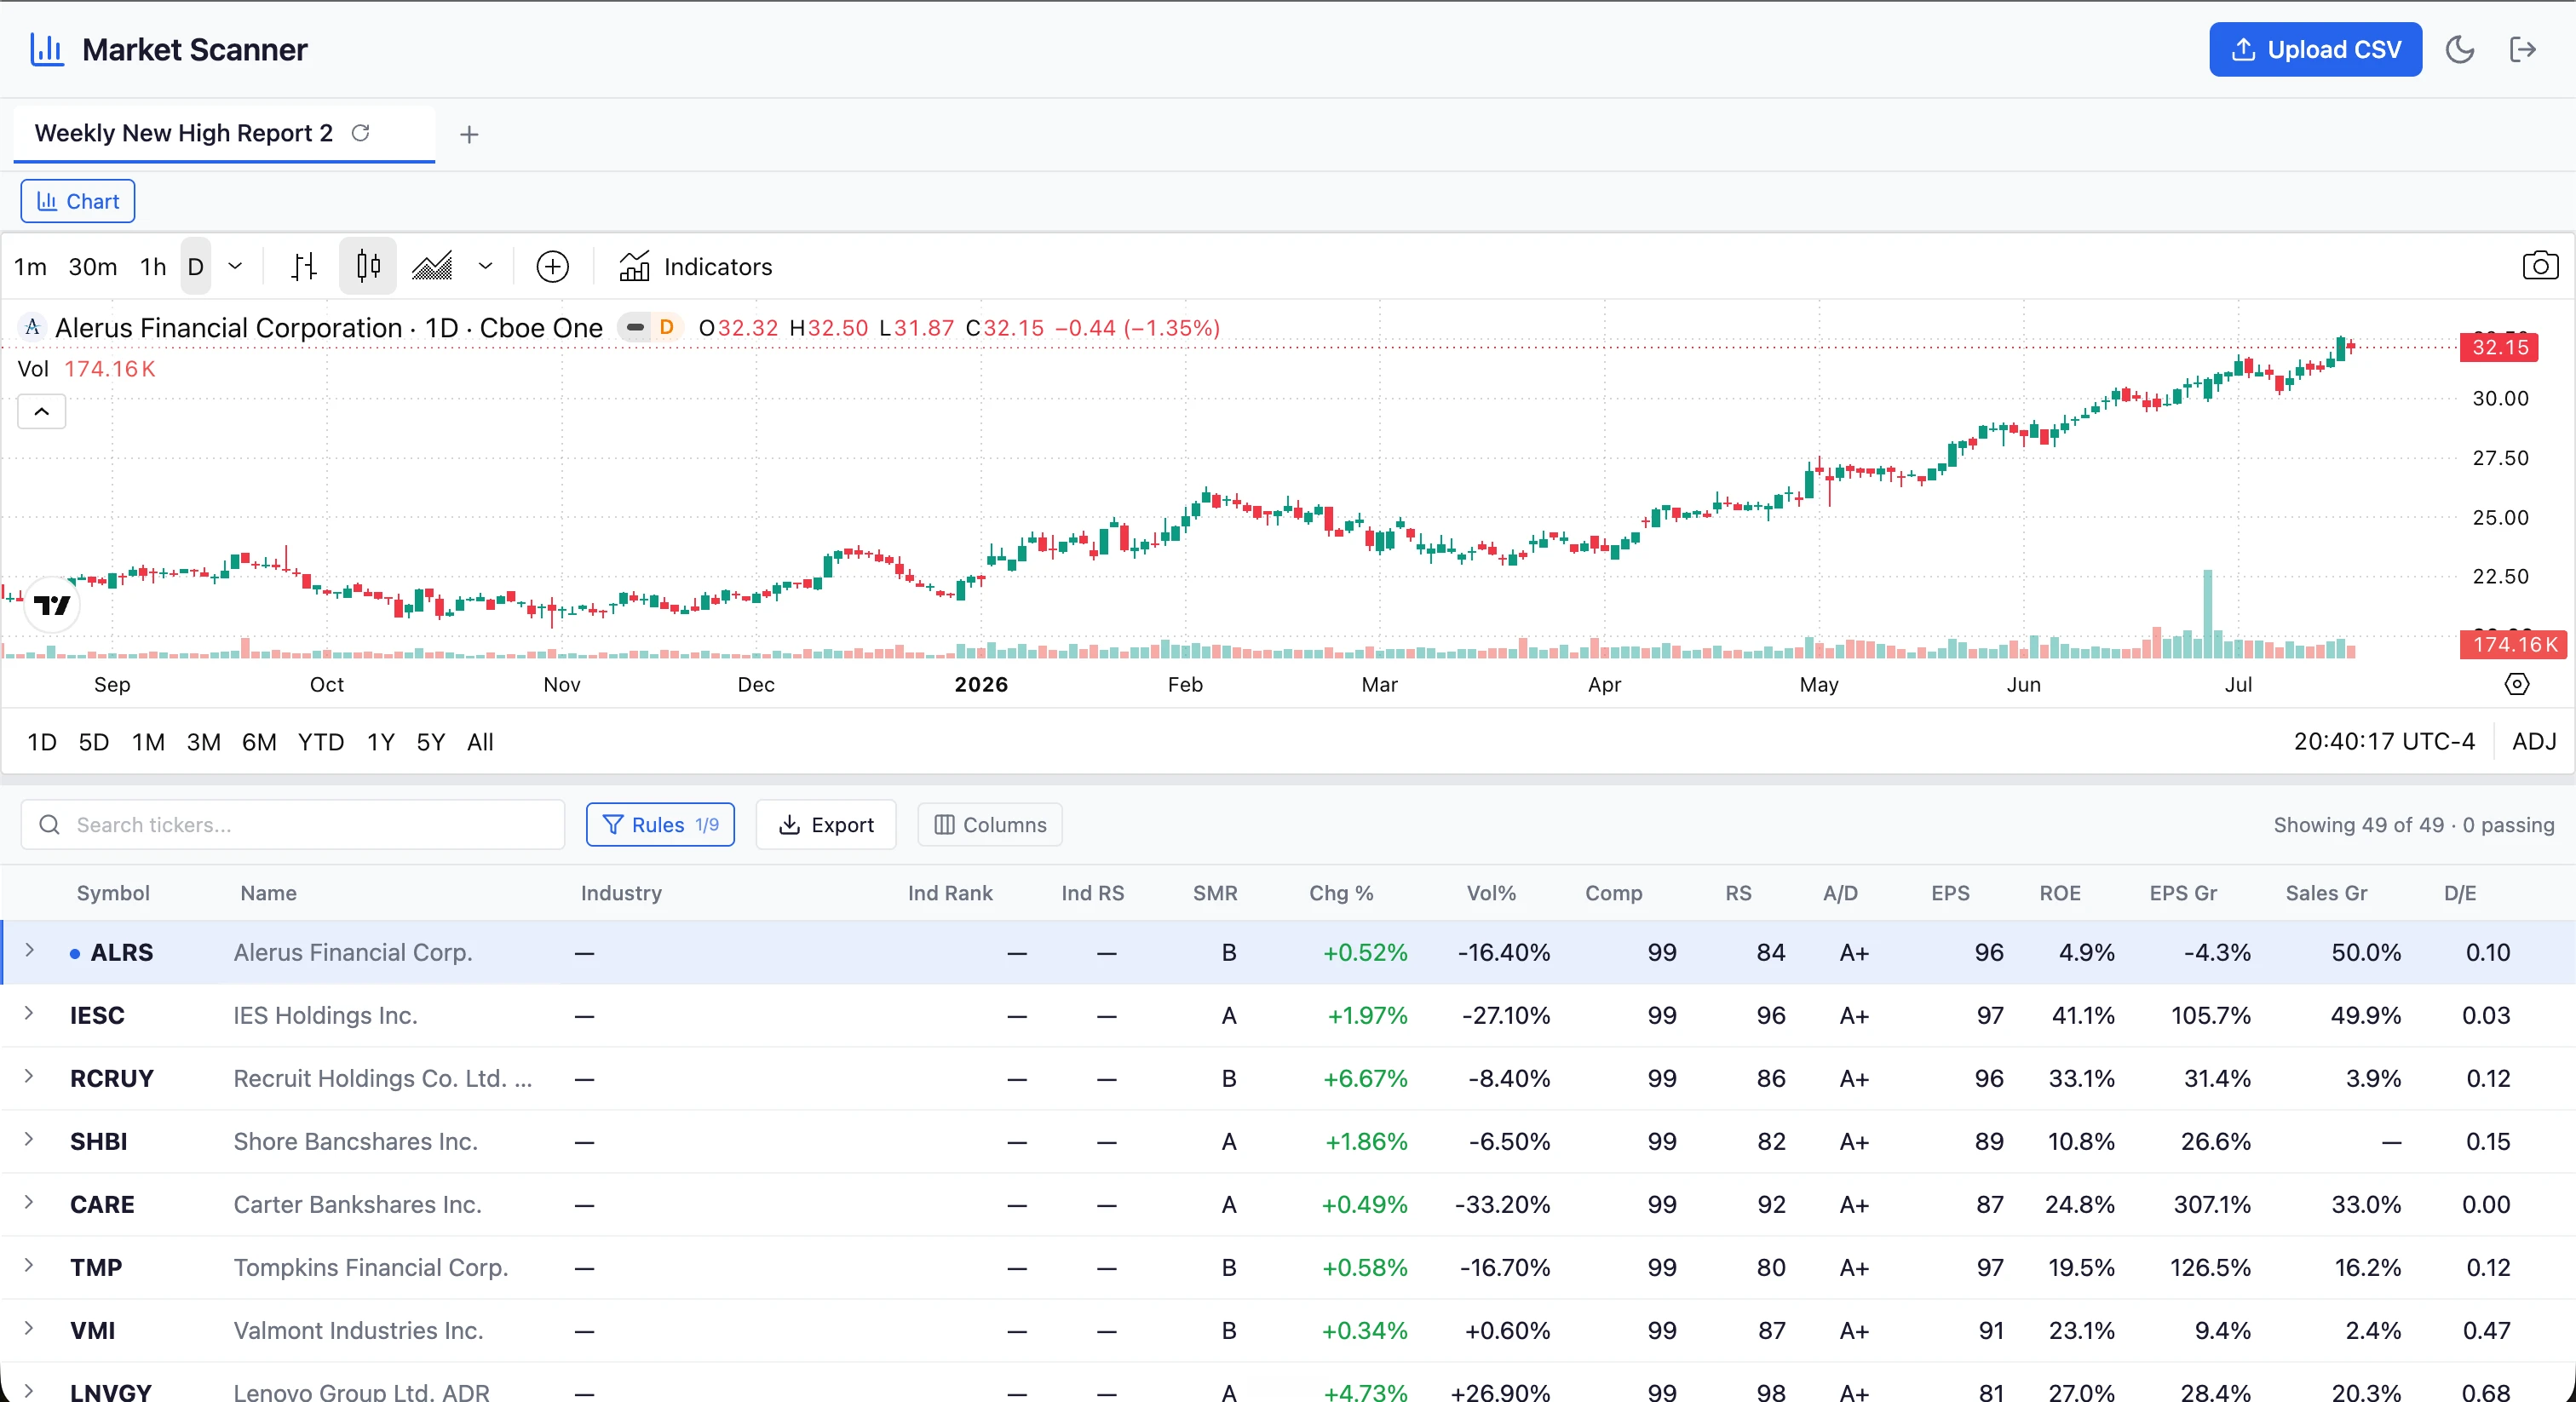Sort by the EPS Gr column header

tap(2183, 893)
